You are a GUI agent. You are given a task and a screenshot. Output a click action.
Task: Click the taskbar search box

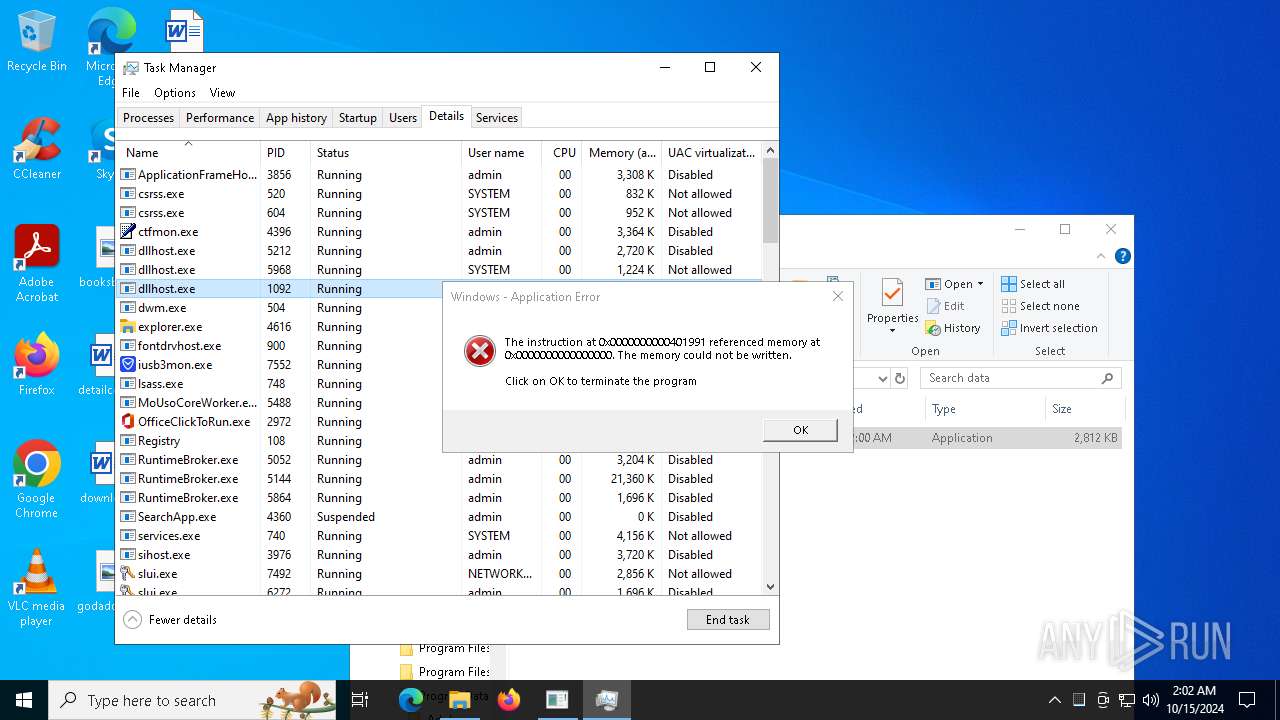[x=194, y=700]
